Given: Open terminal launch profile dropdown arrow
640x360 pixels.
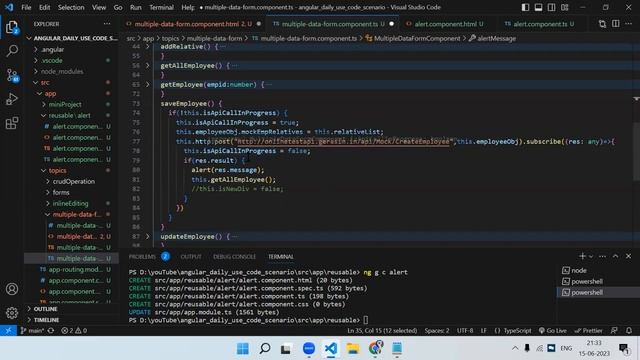Looking at the screenshot, I should point(591,256).
